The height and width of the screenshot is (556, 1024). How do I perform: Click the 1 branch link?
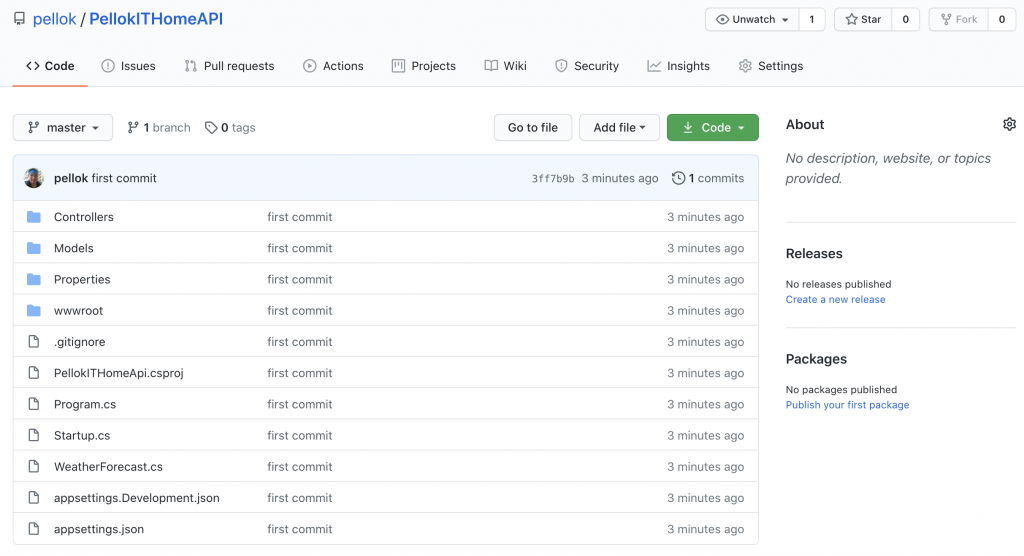coord(159,127)
